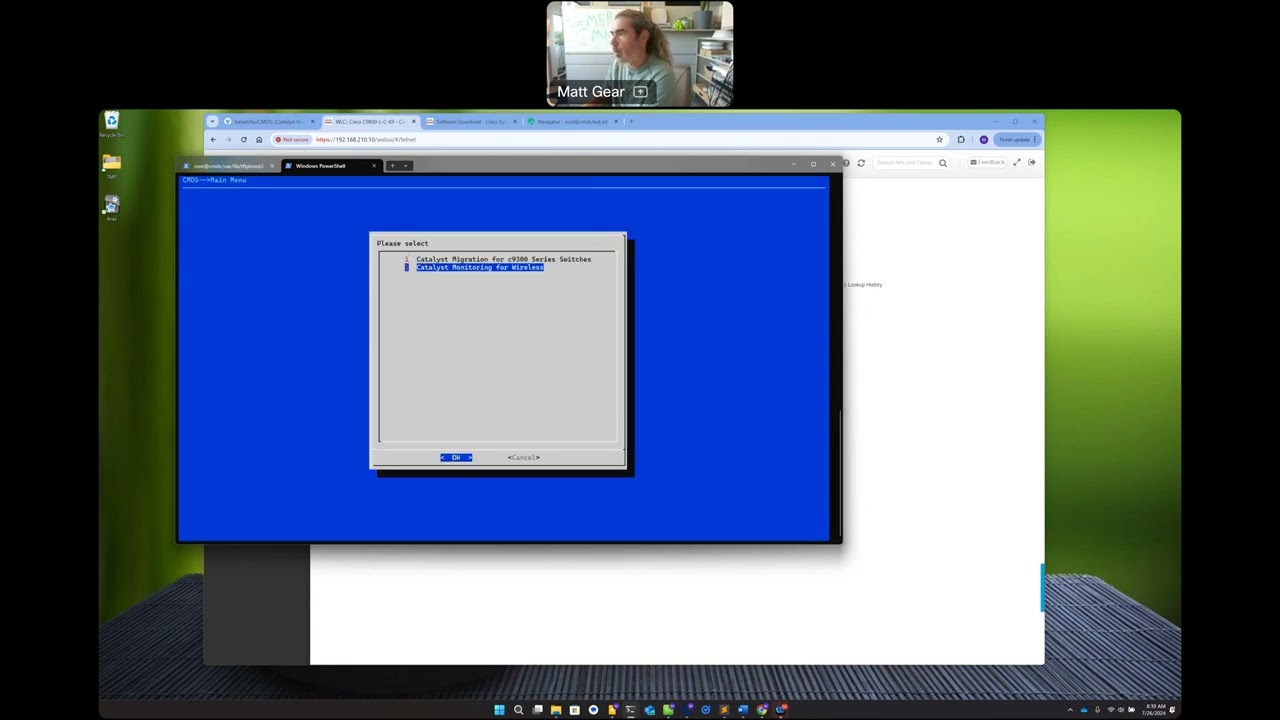Open Chrome home page button
Viewport: 1280px width, 720px height.
[259, 140]
